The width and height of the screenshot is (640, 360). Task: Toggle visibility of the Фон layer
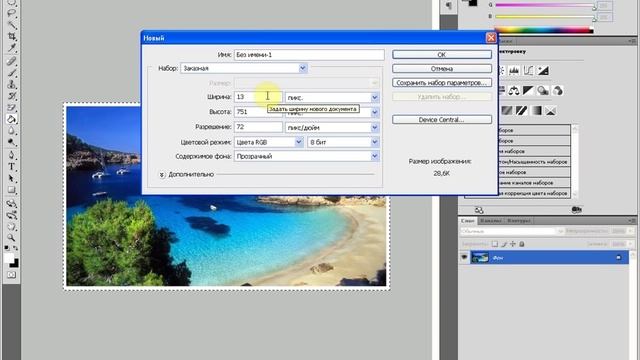(x=464, y=257)
